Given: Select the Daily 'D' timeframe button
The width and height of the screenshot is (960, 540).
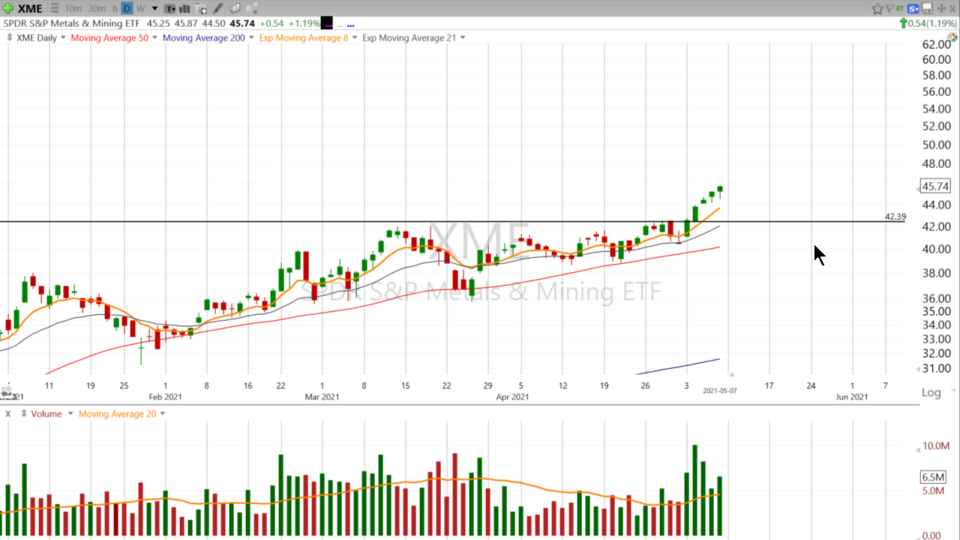Looking at the screenshot, I should click(127, 9).
